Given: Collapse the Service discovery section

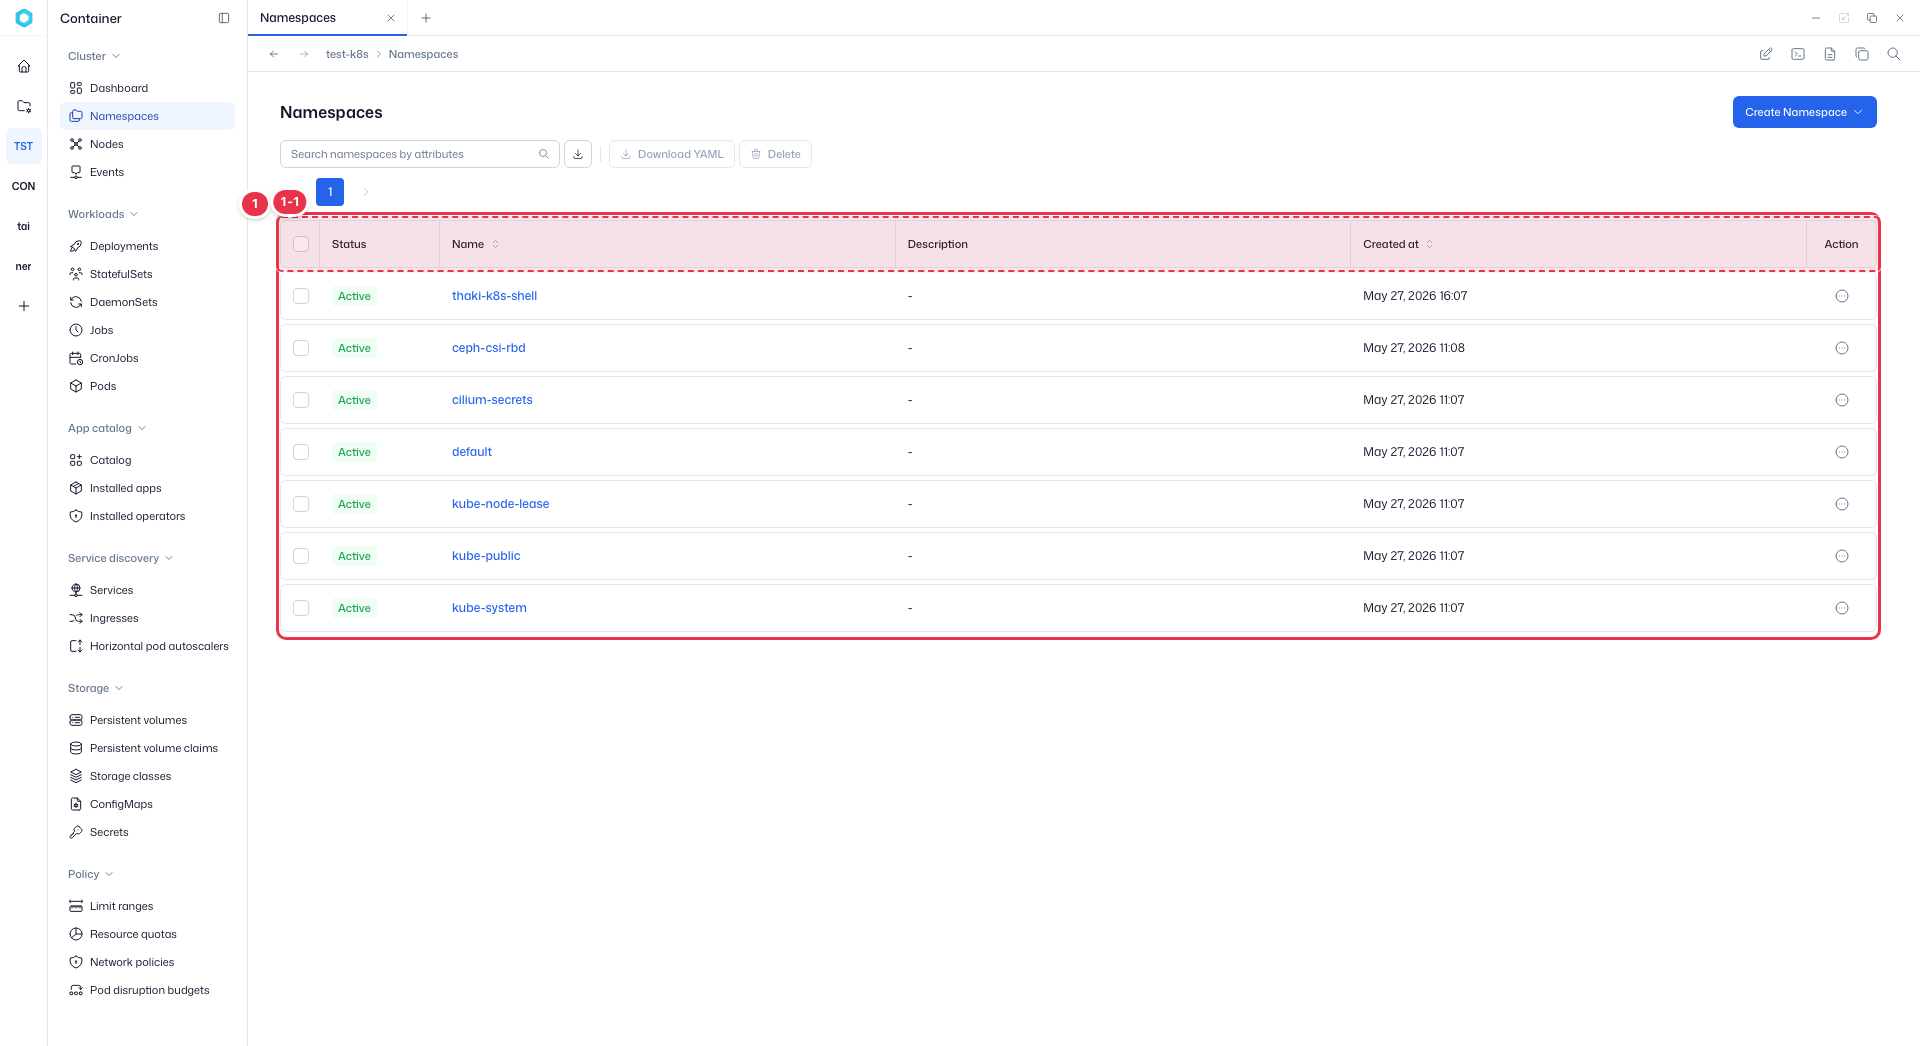Looking at the screenshot, I should (x=120, y=558).
